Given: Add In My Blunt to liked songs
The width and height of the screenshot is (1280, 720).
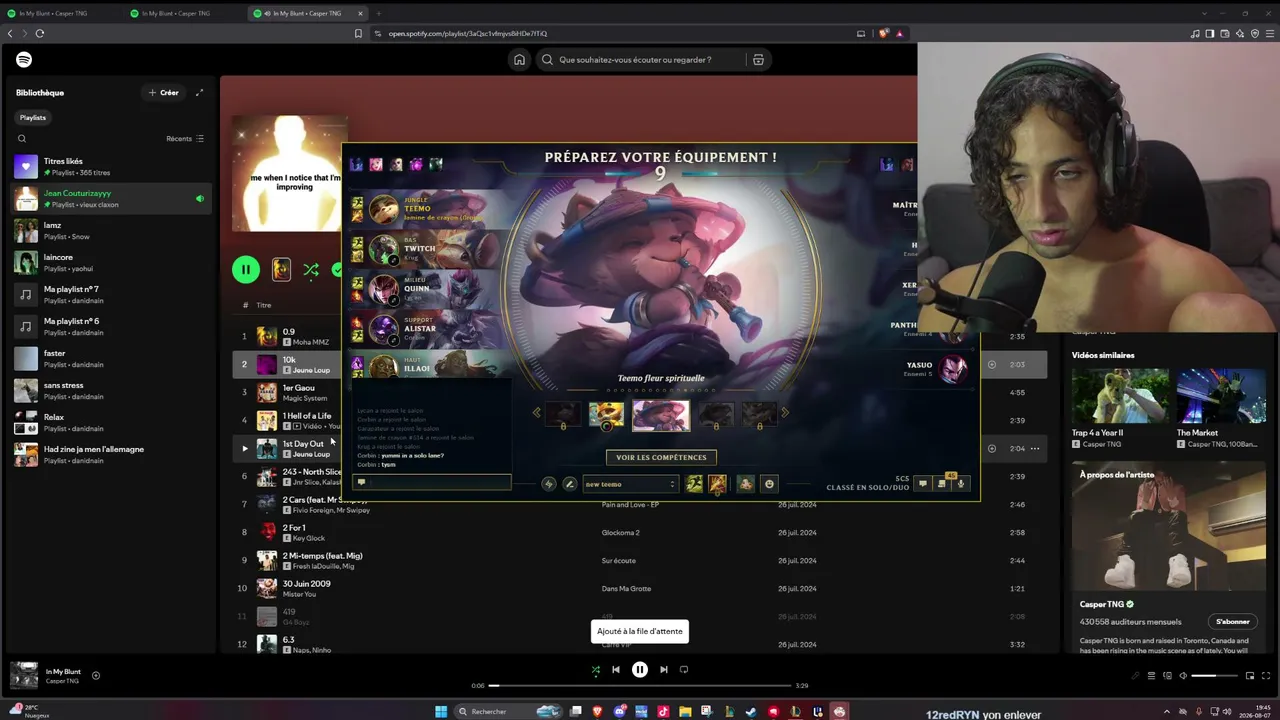Looking at the screenshot, I should (x=96, y=676).
